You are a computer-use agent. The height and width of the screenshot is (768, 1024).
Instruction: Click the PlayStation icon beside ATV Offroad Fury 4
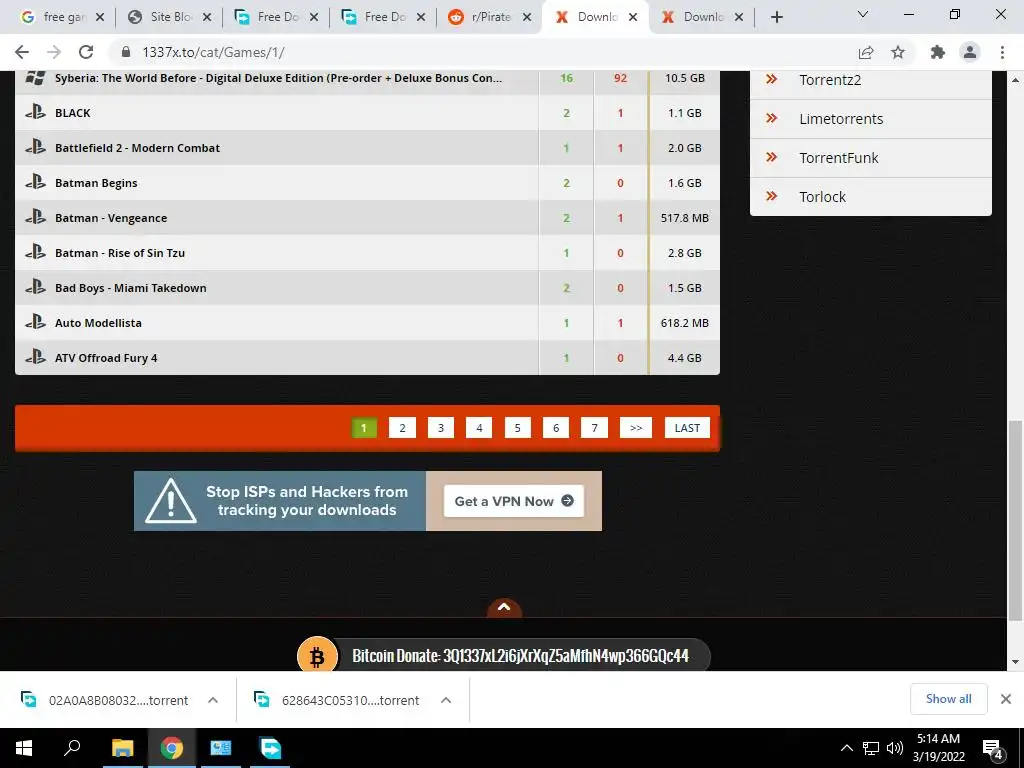35,357
